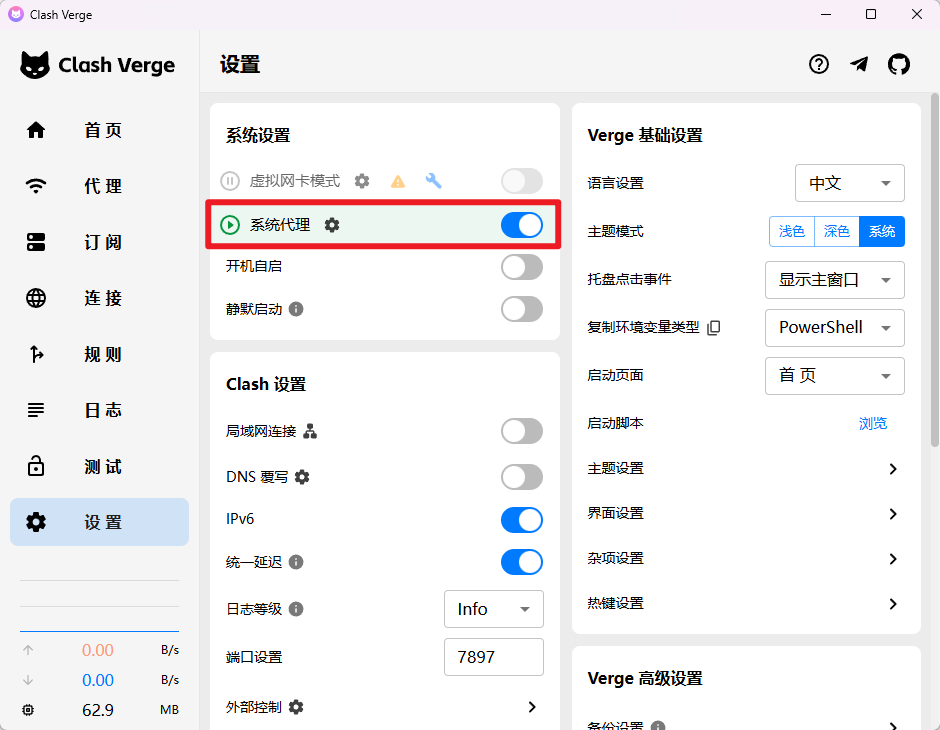Open the Telegram channel icon

859,64
